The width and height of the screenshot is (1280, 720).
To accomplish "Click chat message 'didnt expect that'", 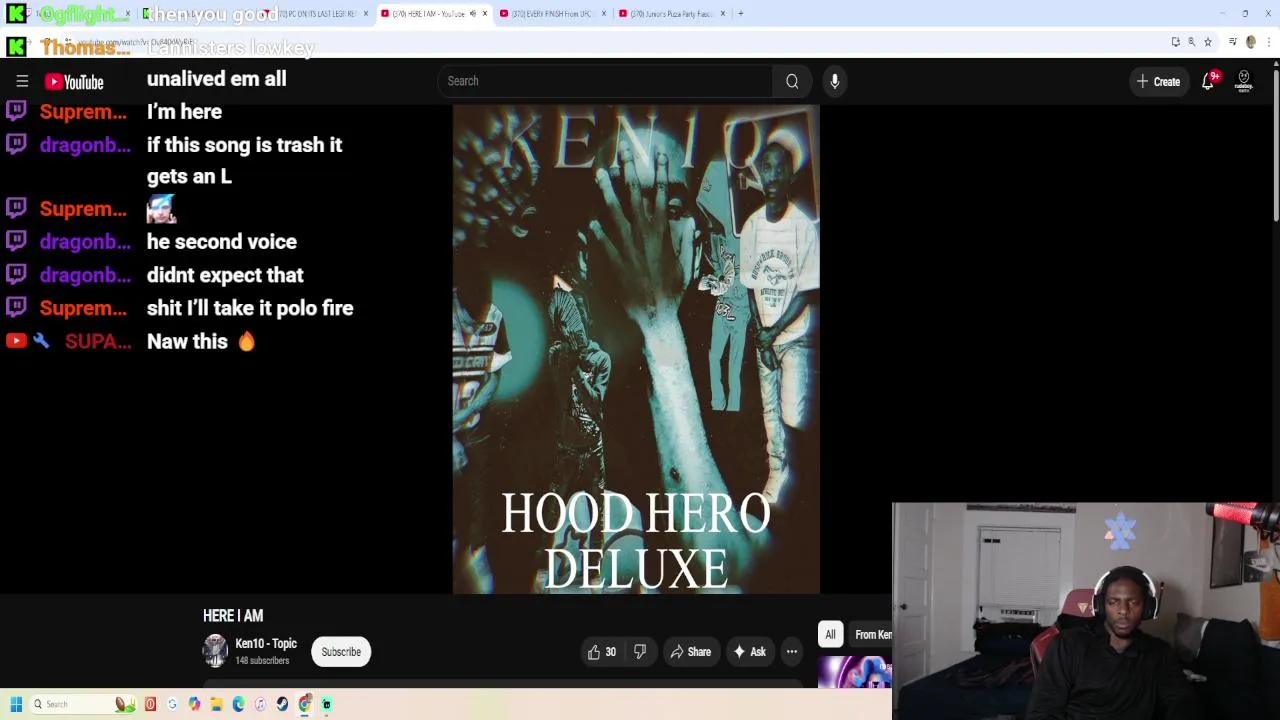I will (225, 275).
